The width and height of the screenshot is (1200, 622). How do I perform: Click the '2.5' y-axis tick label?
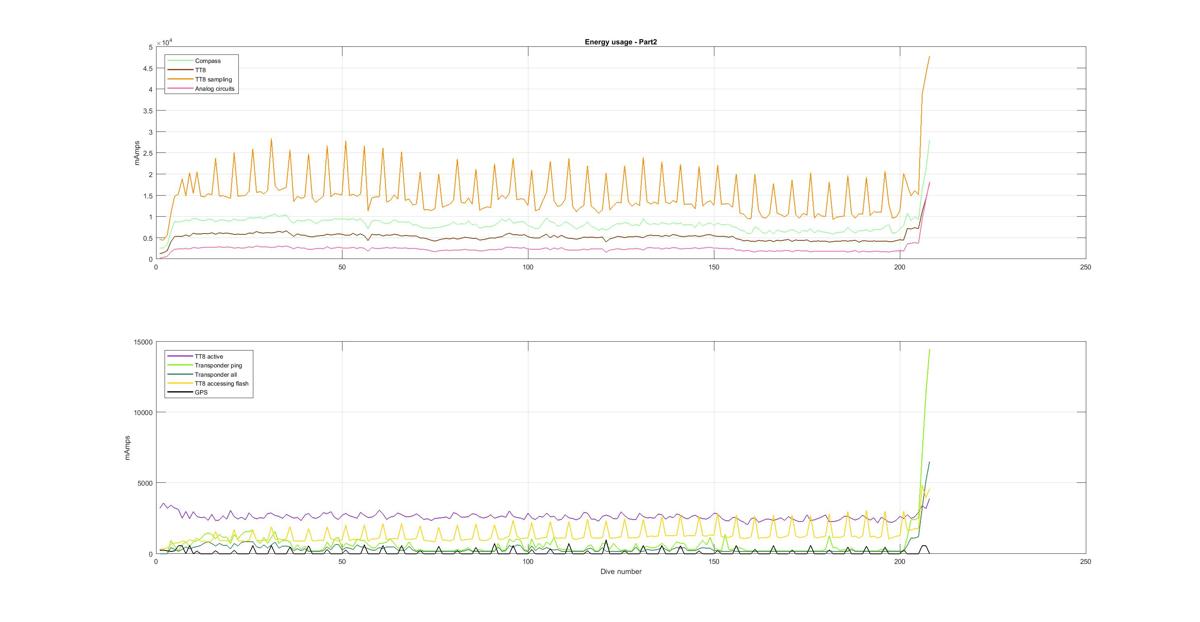147,153
